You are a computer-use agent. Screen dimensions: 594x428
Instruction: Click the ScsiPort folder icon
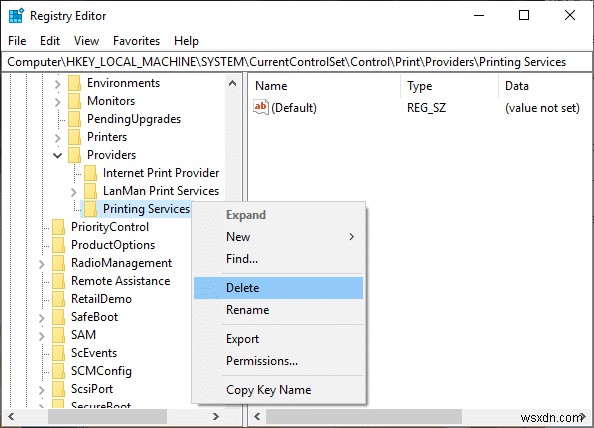58,389
